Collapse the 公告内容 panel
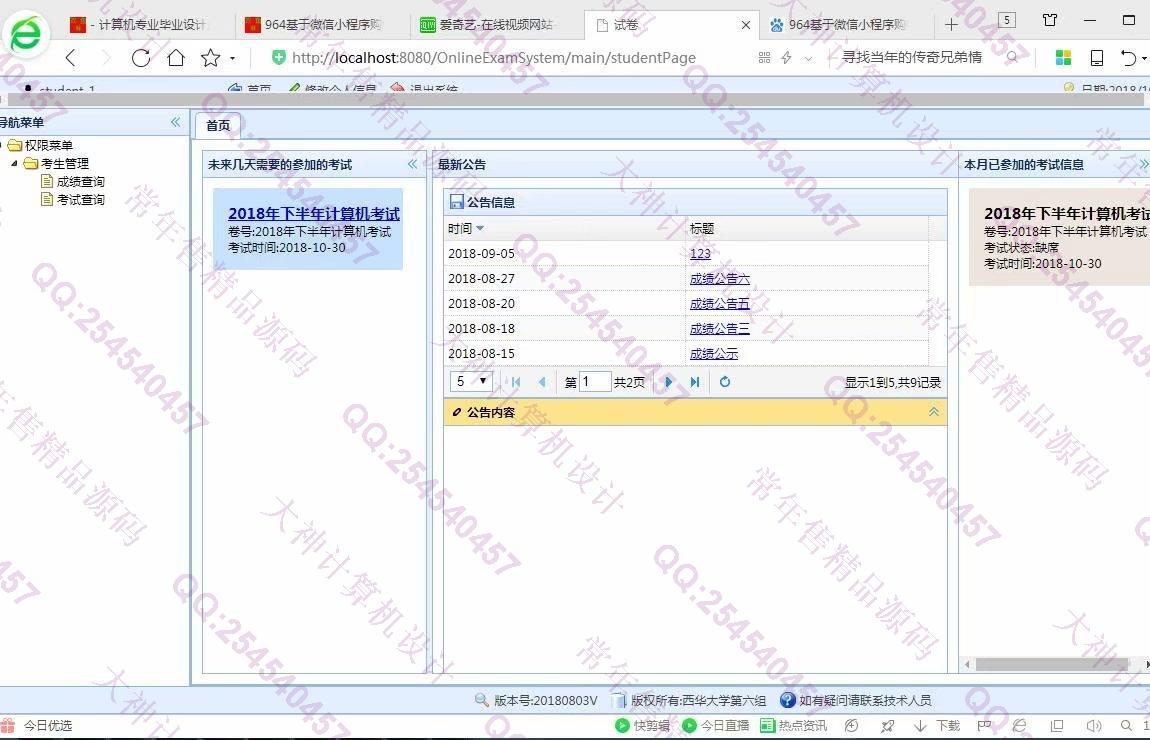The image size is (1150, 740). 934,411
